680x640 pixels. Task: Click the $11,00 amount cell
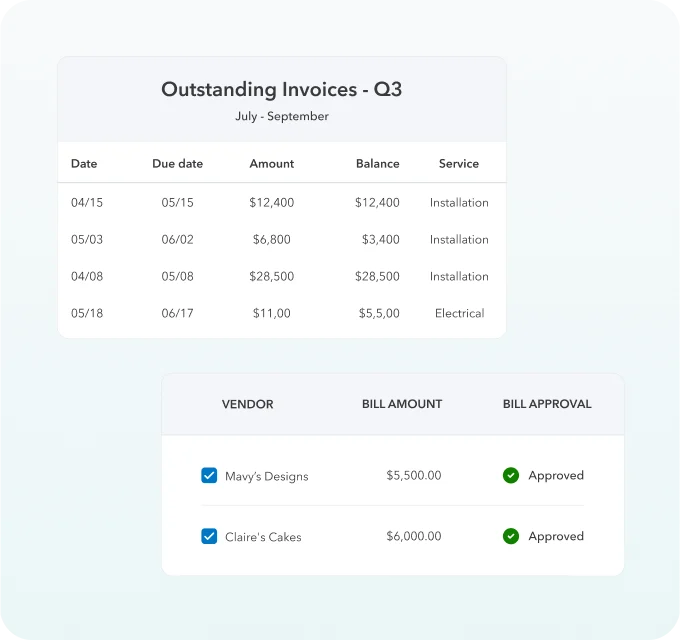271,313
